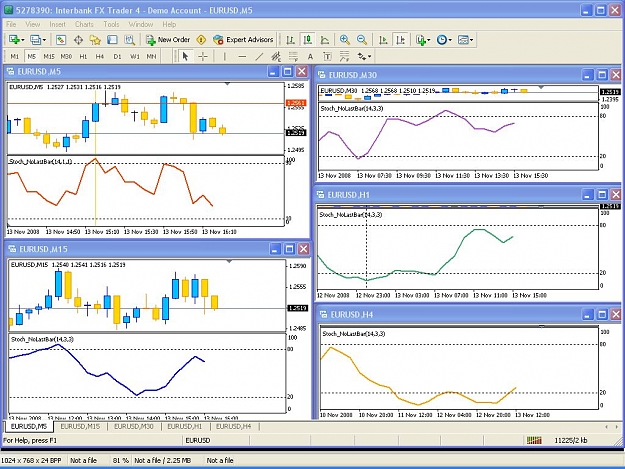
Task: Switch chart to candlesticks style
Action: pyautogui.click(x=307, y=39)
